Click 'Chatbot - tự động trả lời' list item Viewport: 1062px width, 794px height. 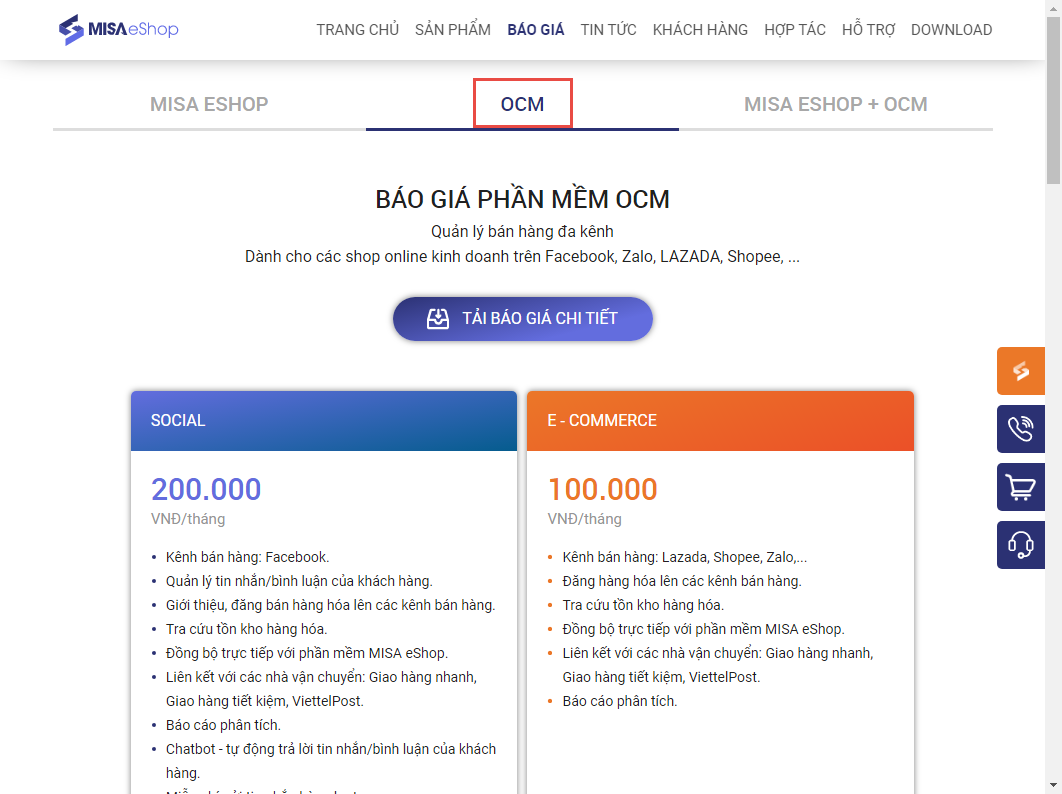pyautogui.click(x=331, y=761)
